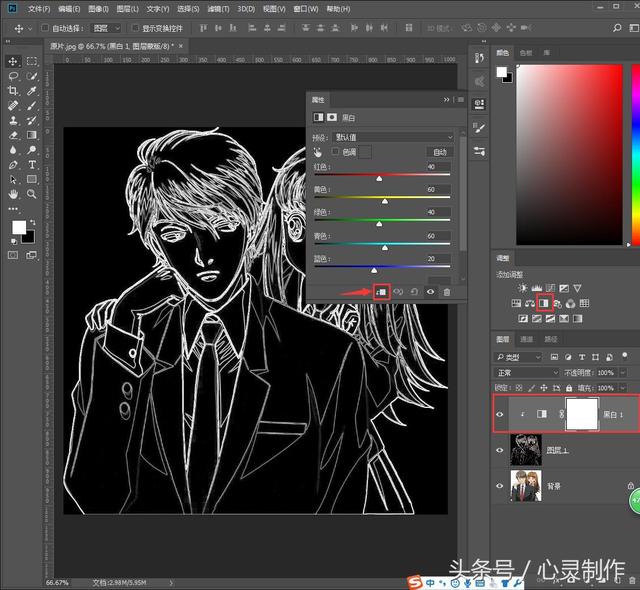Click the reset adjustment defaults icon
The image size is (640, 590).
coord(414,292)
